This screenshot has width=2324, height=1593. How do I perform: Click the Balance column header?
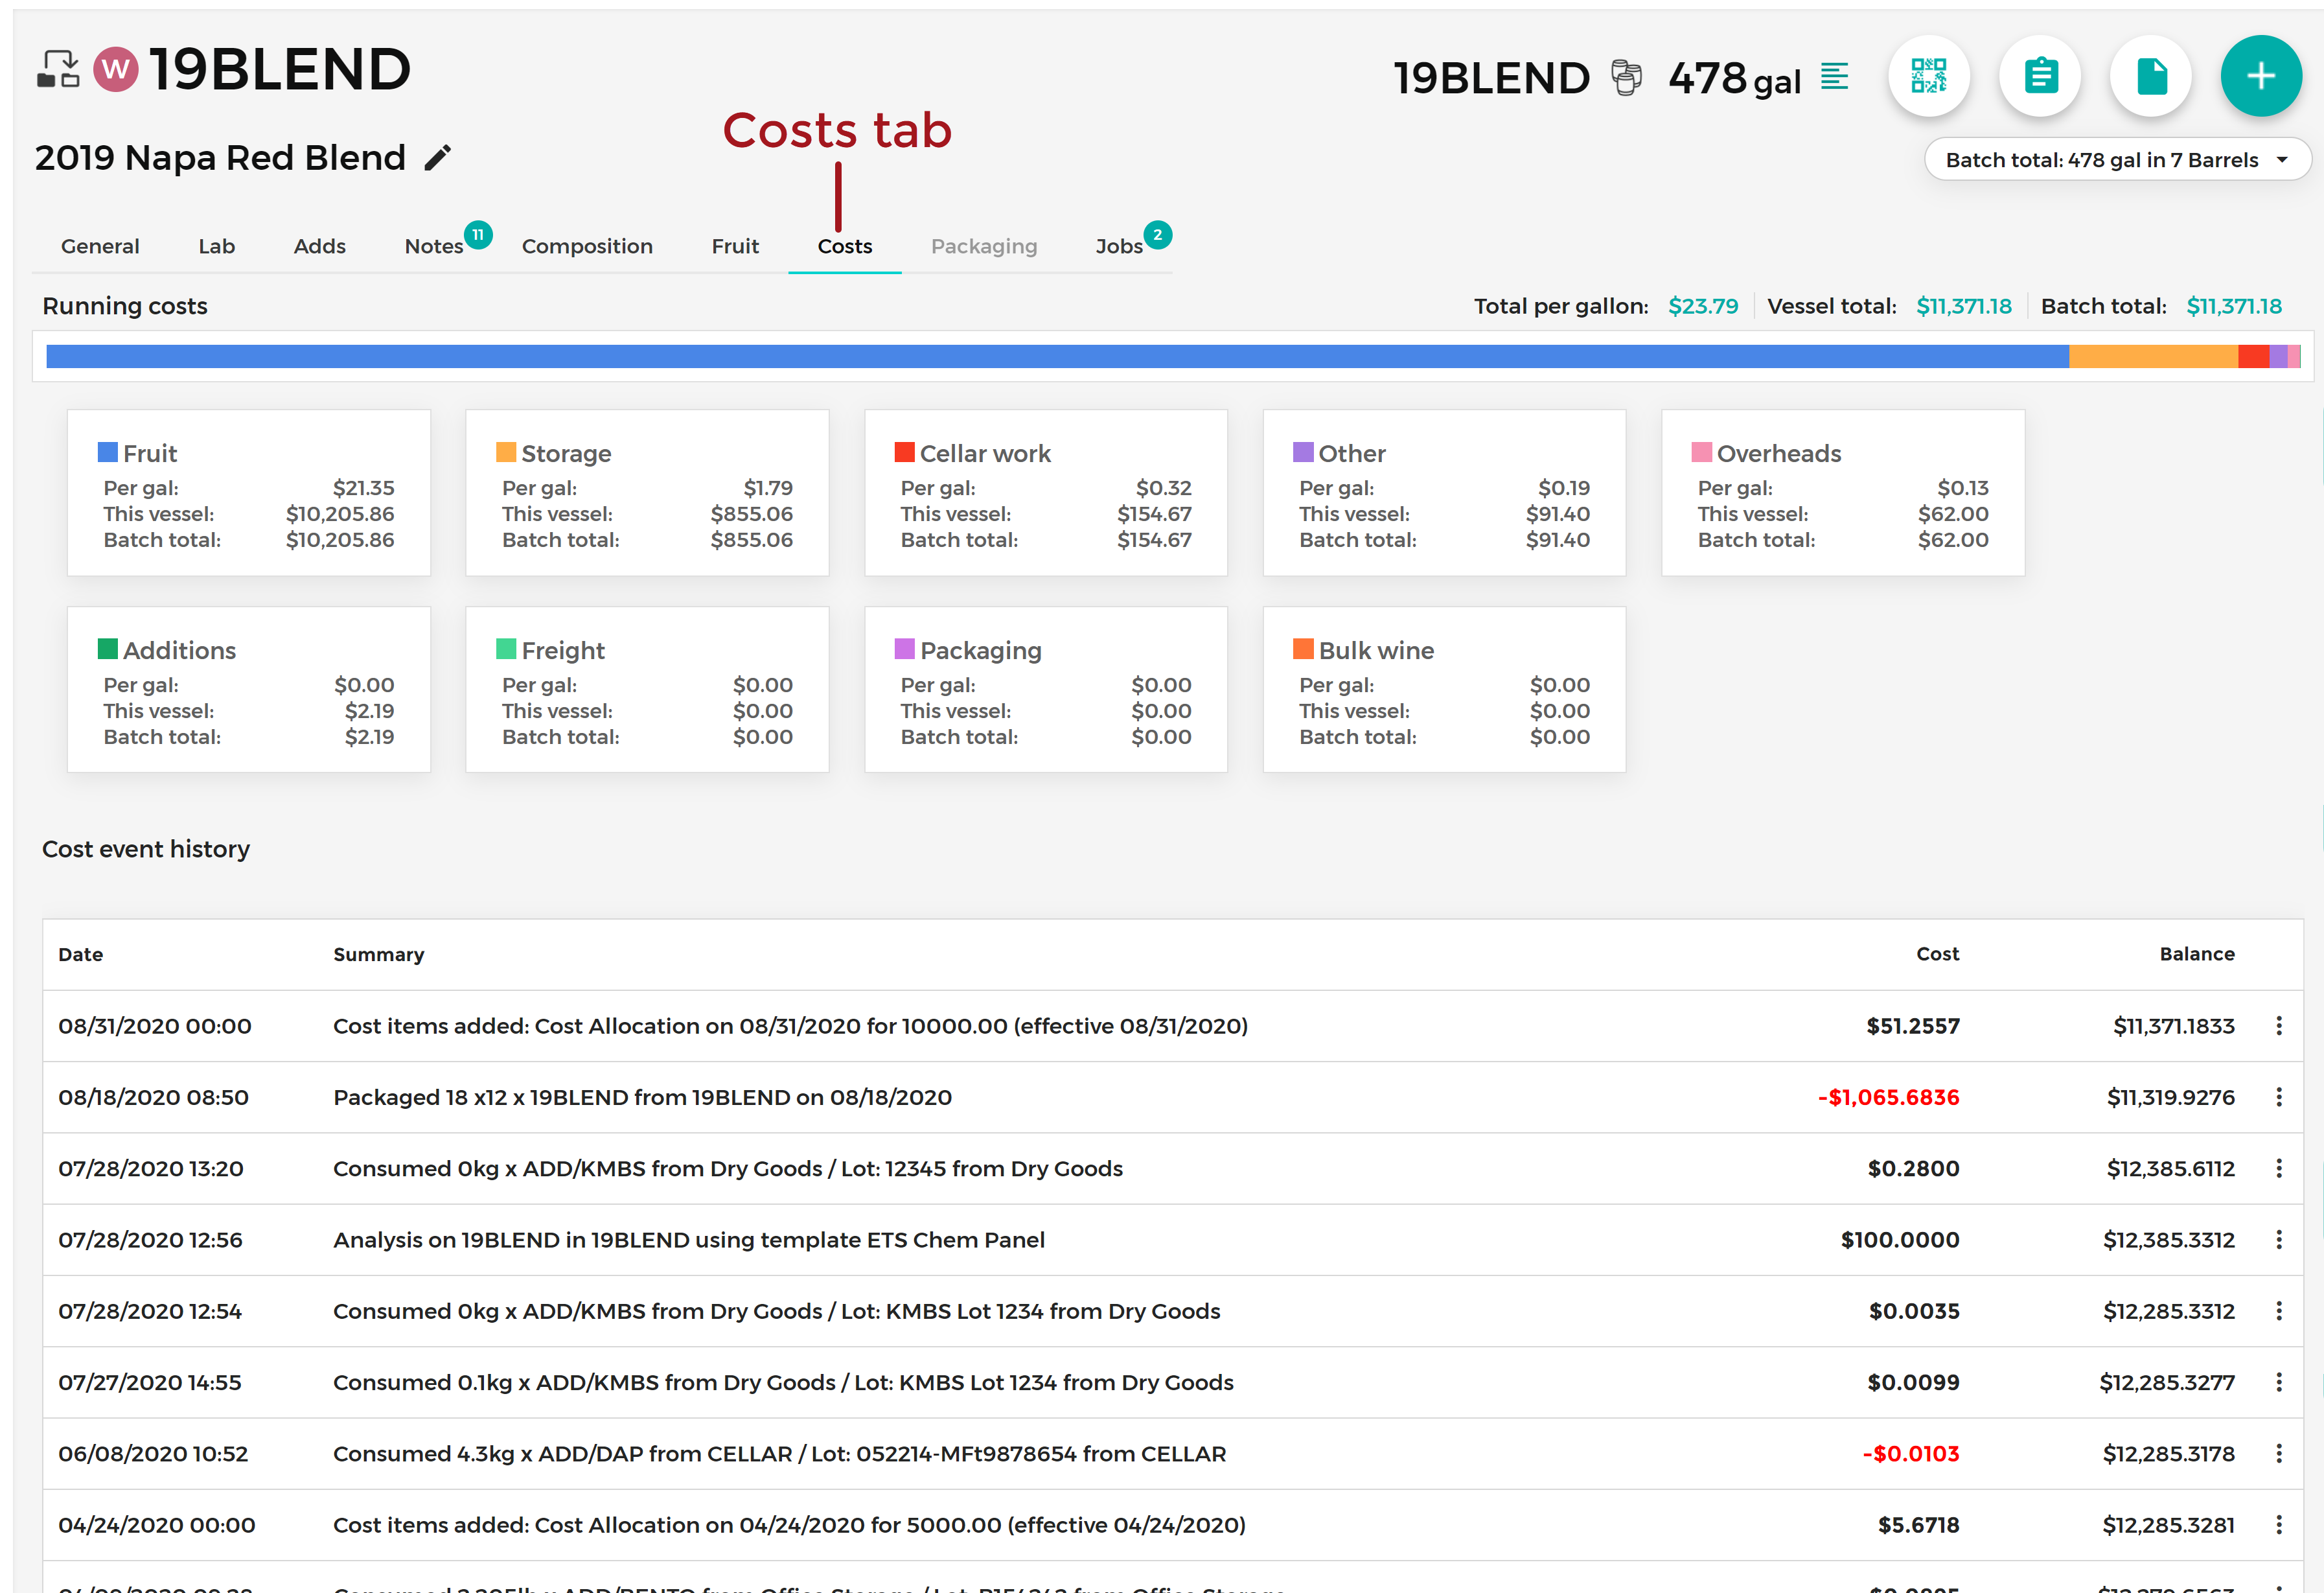click(x=2197, y=954)
